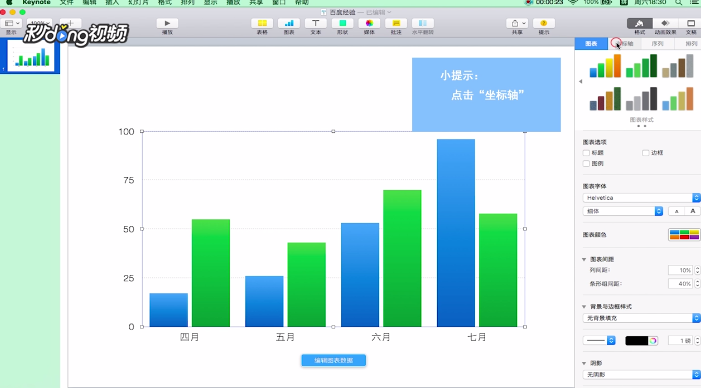Click the document title in the title bar

pyautogui.click(x=342, y=12)
